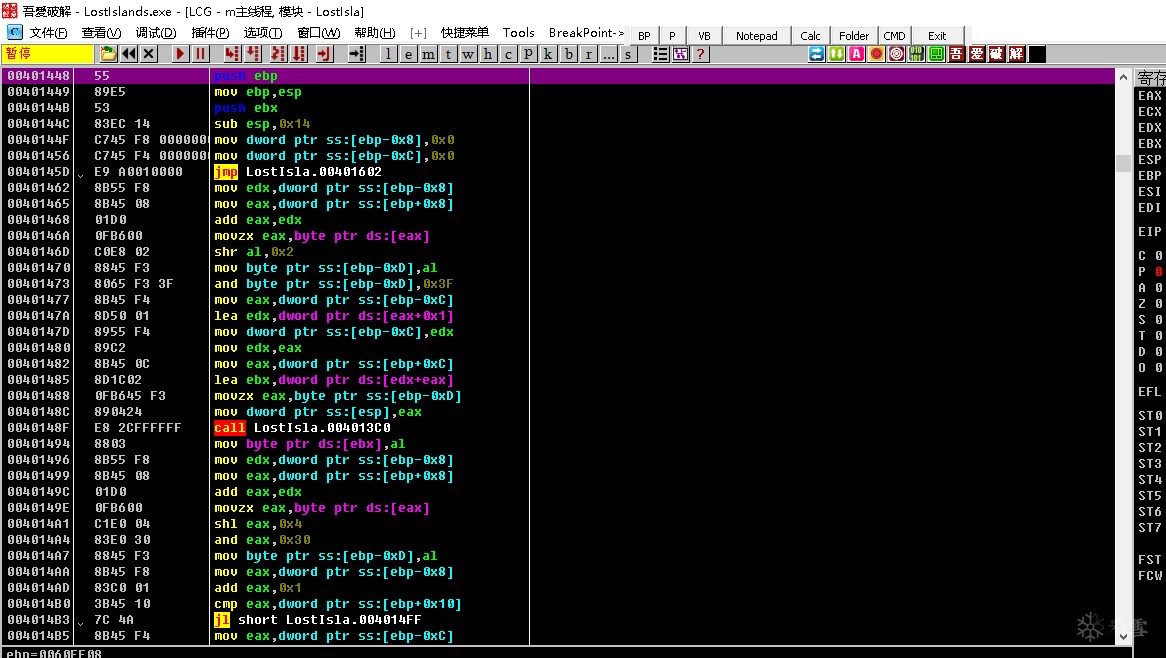Click the Trace Into toolbar icon

pos(278,54)
